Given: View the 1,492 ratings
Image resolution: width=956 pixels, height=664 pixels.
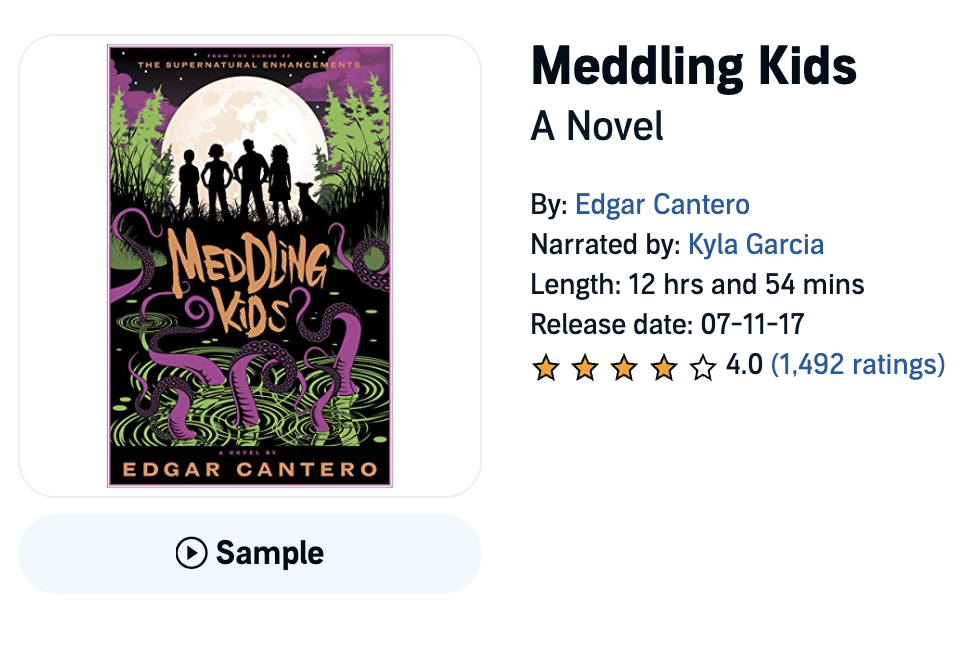Looking at the screenshot, I should tap(857, 365).
